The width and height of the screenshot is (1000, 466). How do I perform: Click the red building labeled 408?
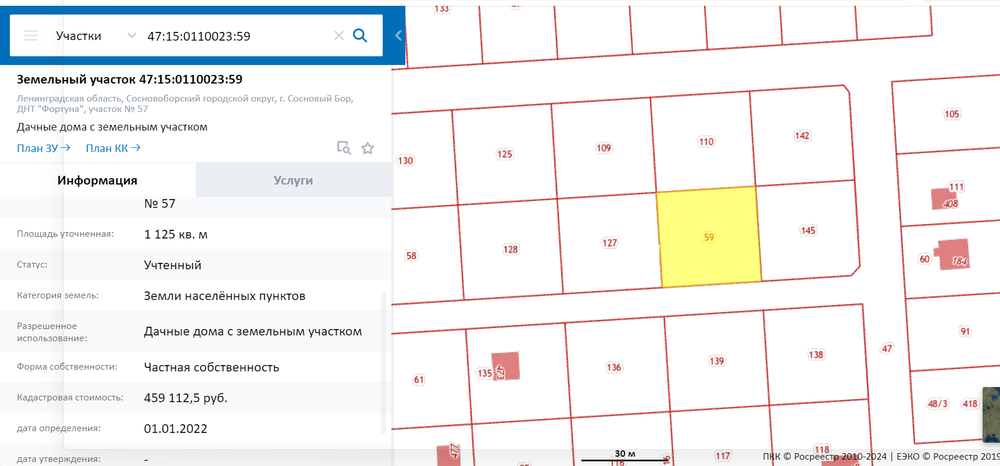pos(945,199)
